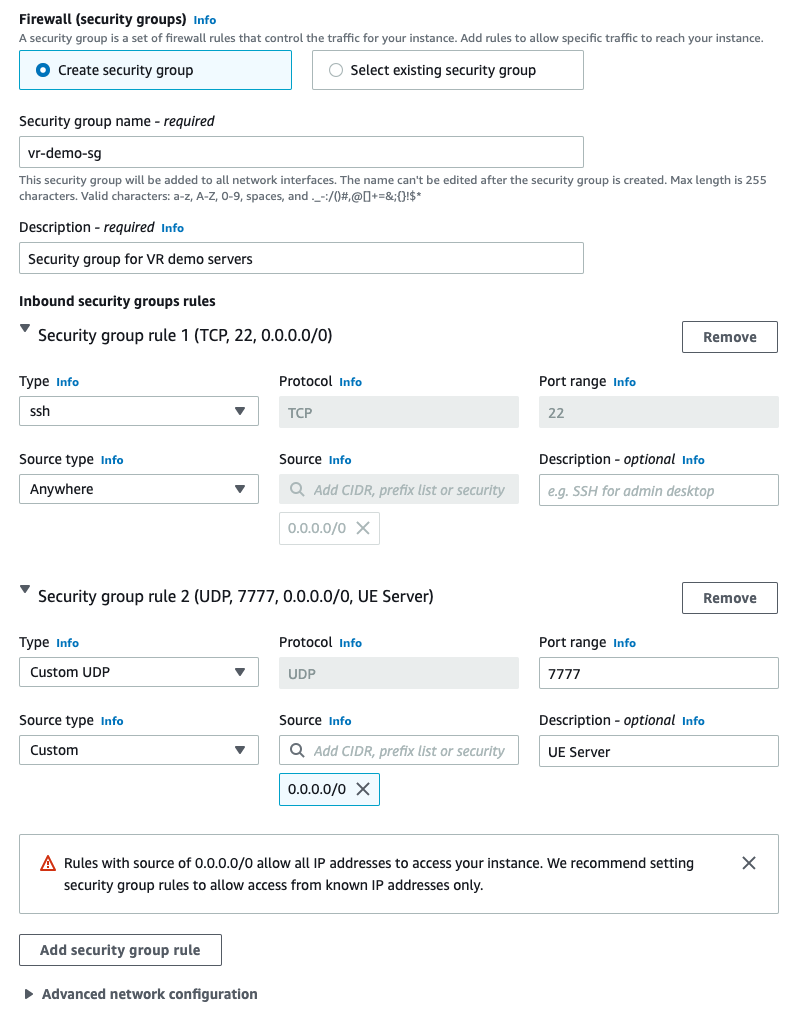Click search icon in rule 2 Source field
798x1029 pixels.
297,750
